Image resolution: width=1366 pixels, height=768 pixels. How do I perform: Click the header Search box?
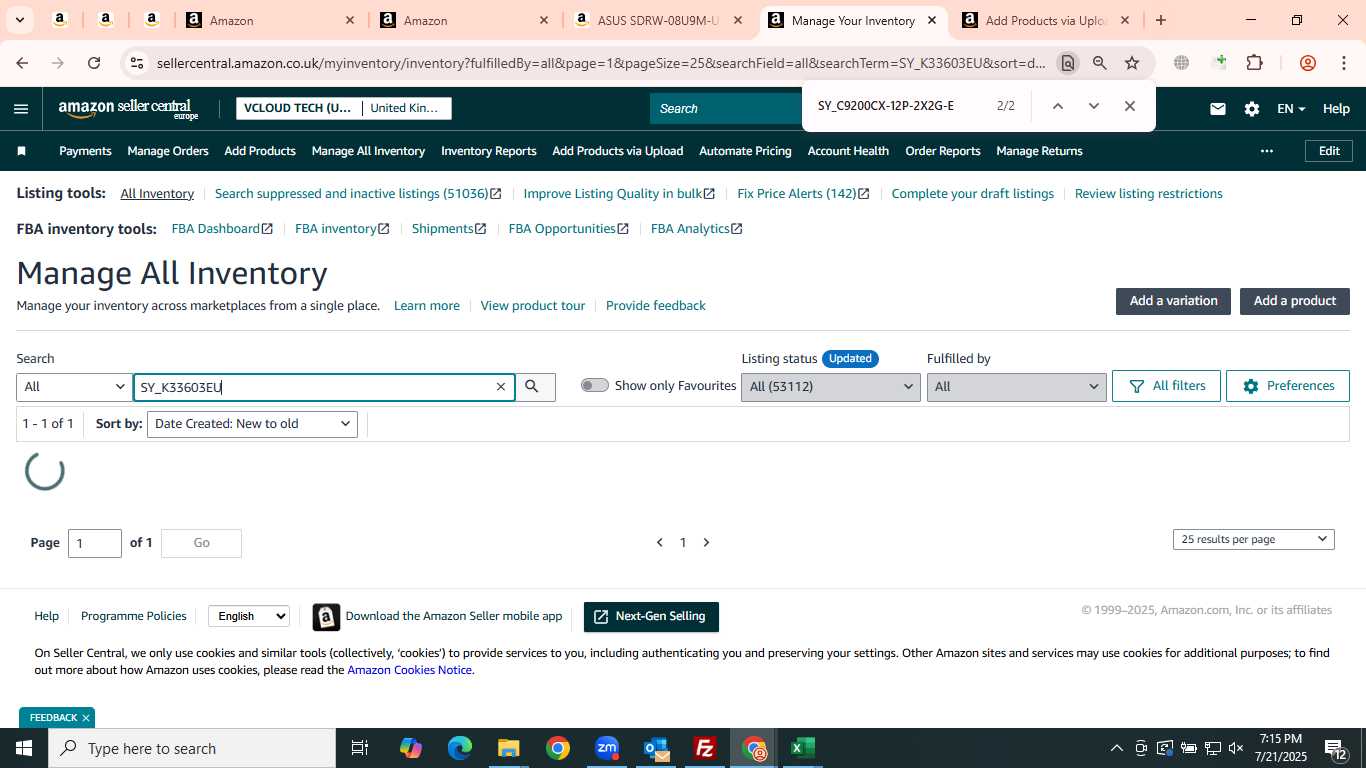tap(726, 109)
